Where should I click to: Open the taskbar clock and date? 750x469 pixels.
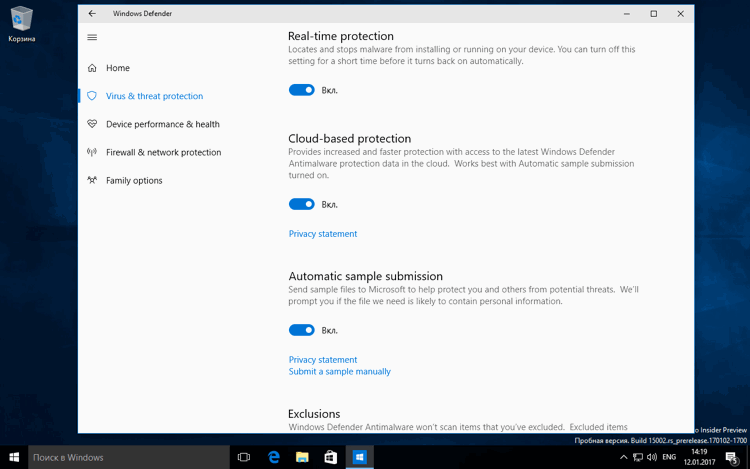click(x=699, y=458)
